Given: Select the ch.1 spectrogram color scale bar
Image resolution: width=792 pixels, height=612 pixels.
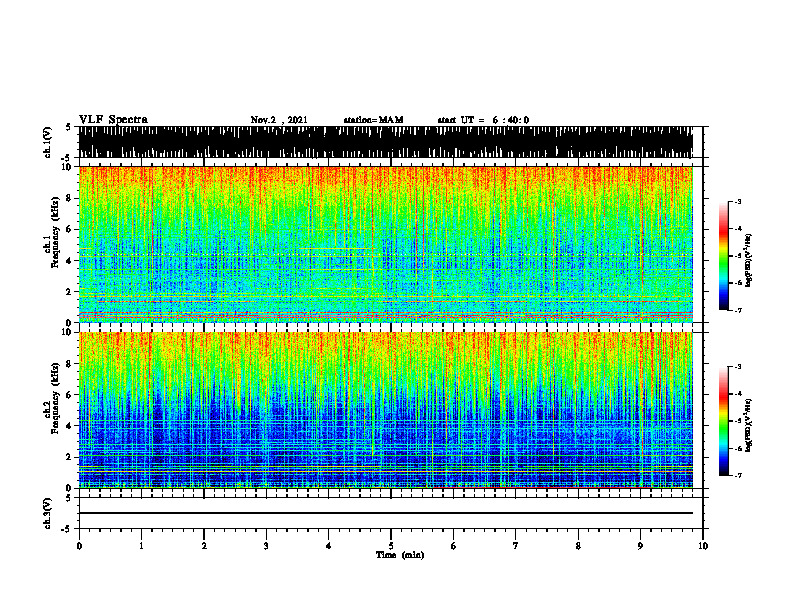Looking at the screenshot, I should (x=723, y=256).
